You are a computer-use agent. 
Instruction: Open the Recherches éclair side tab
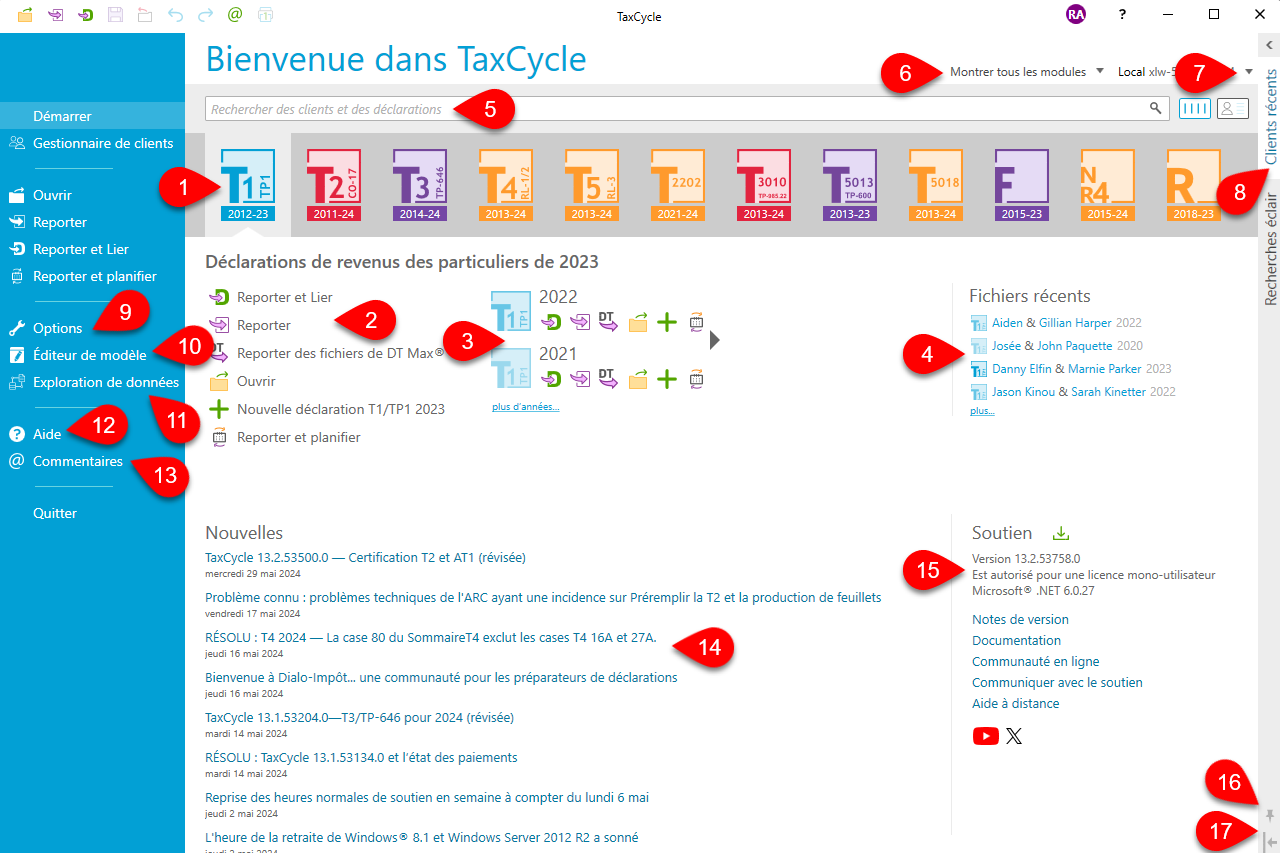pos(1271,248)
